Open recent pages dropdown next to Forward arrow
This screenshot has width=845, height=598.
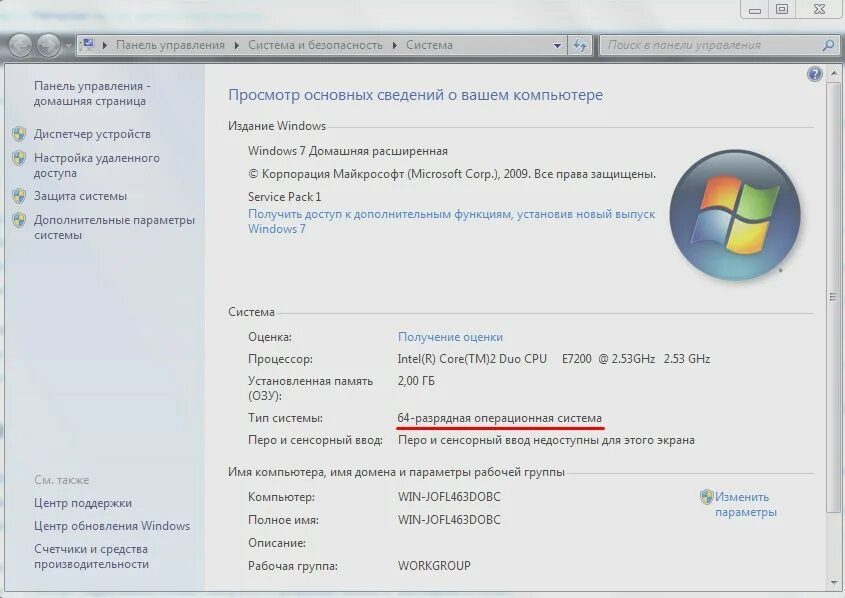68,46
